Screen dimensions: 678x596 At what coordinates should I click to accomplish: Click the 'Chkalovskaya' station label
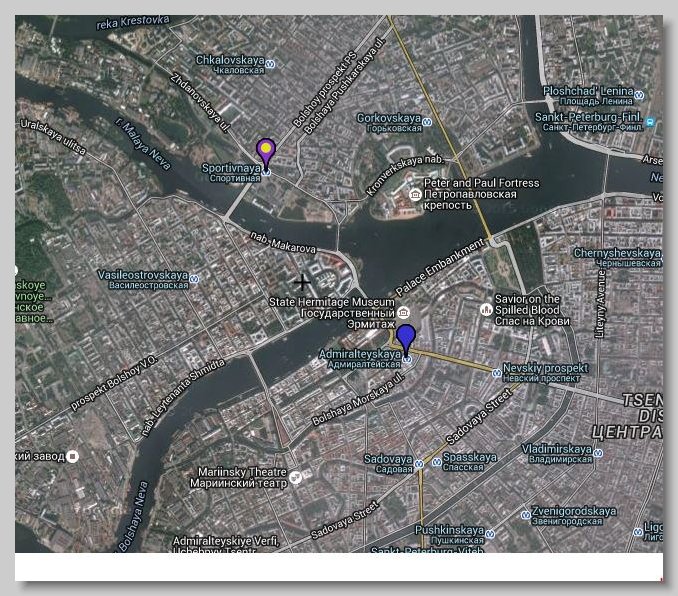point(230,60)
